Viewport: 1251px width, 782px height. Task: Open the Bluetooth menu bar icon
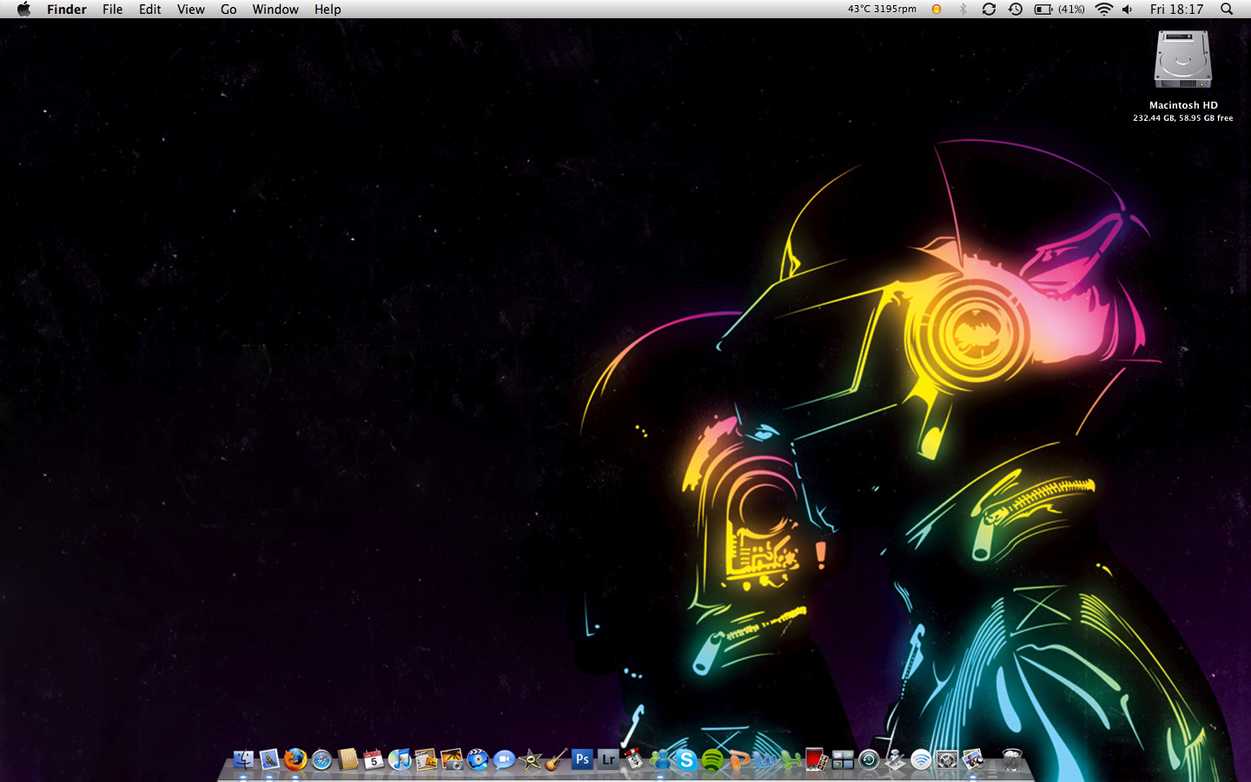pyautogui.click(x=963, y=9)
